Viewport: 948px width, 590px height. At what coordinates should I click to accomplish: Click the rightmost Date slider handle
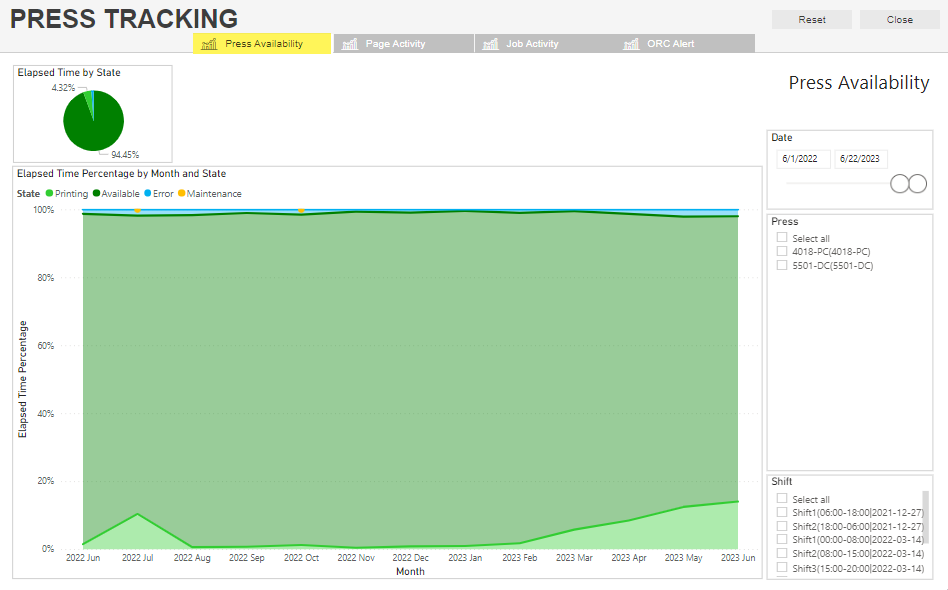click(x=917, y=183)
